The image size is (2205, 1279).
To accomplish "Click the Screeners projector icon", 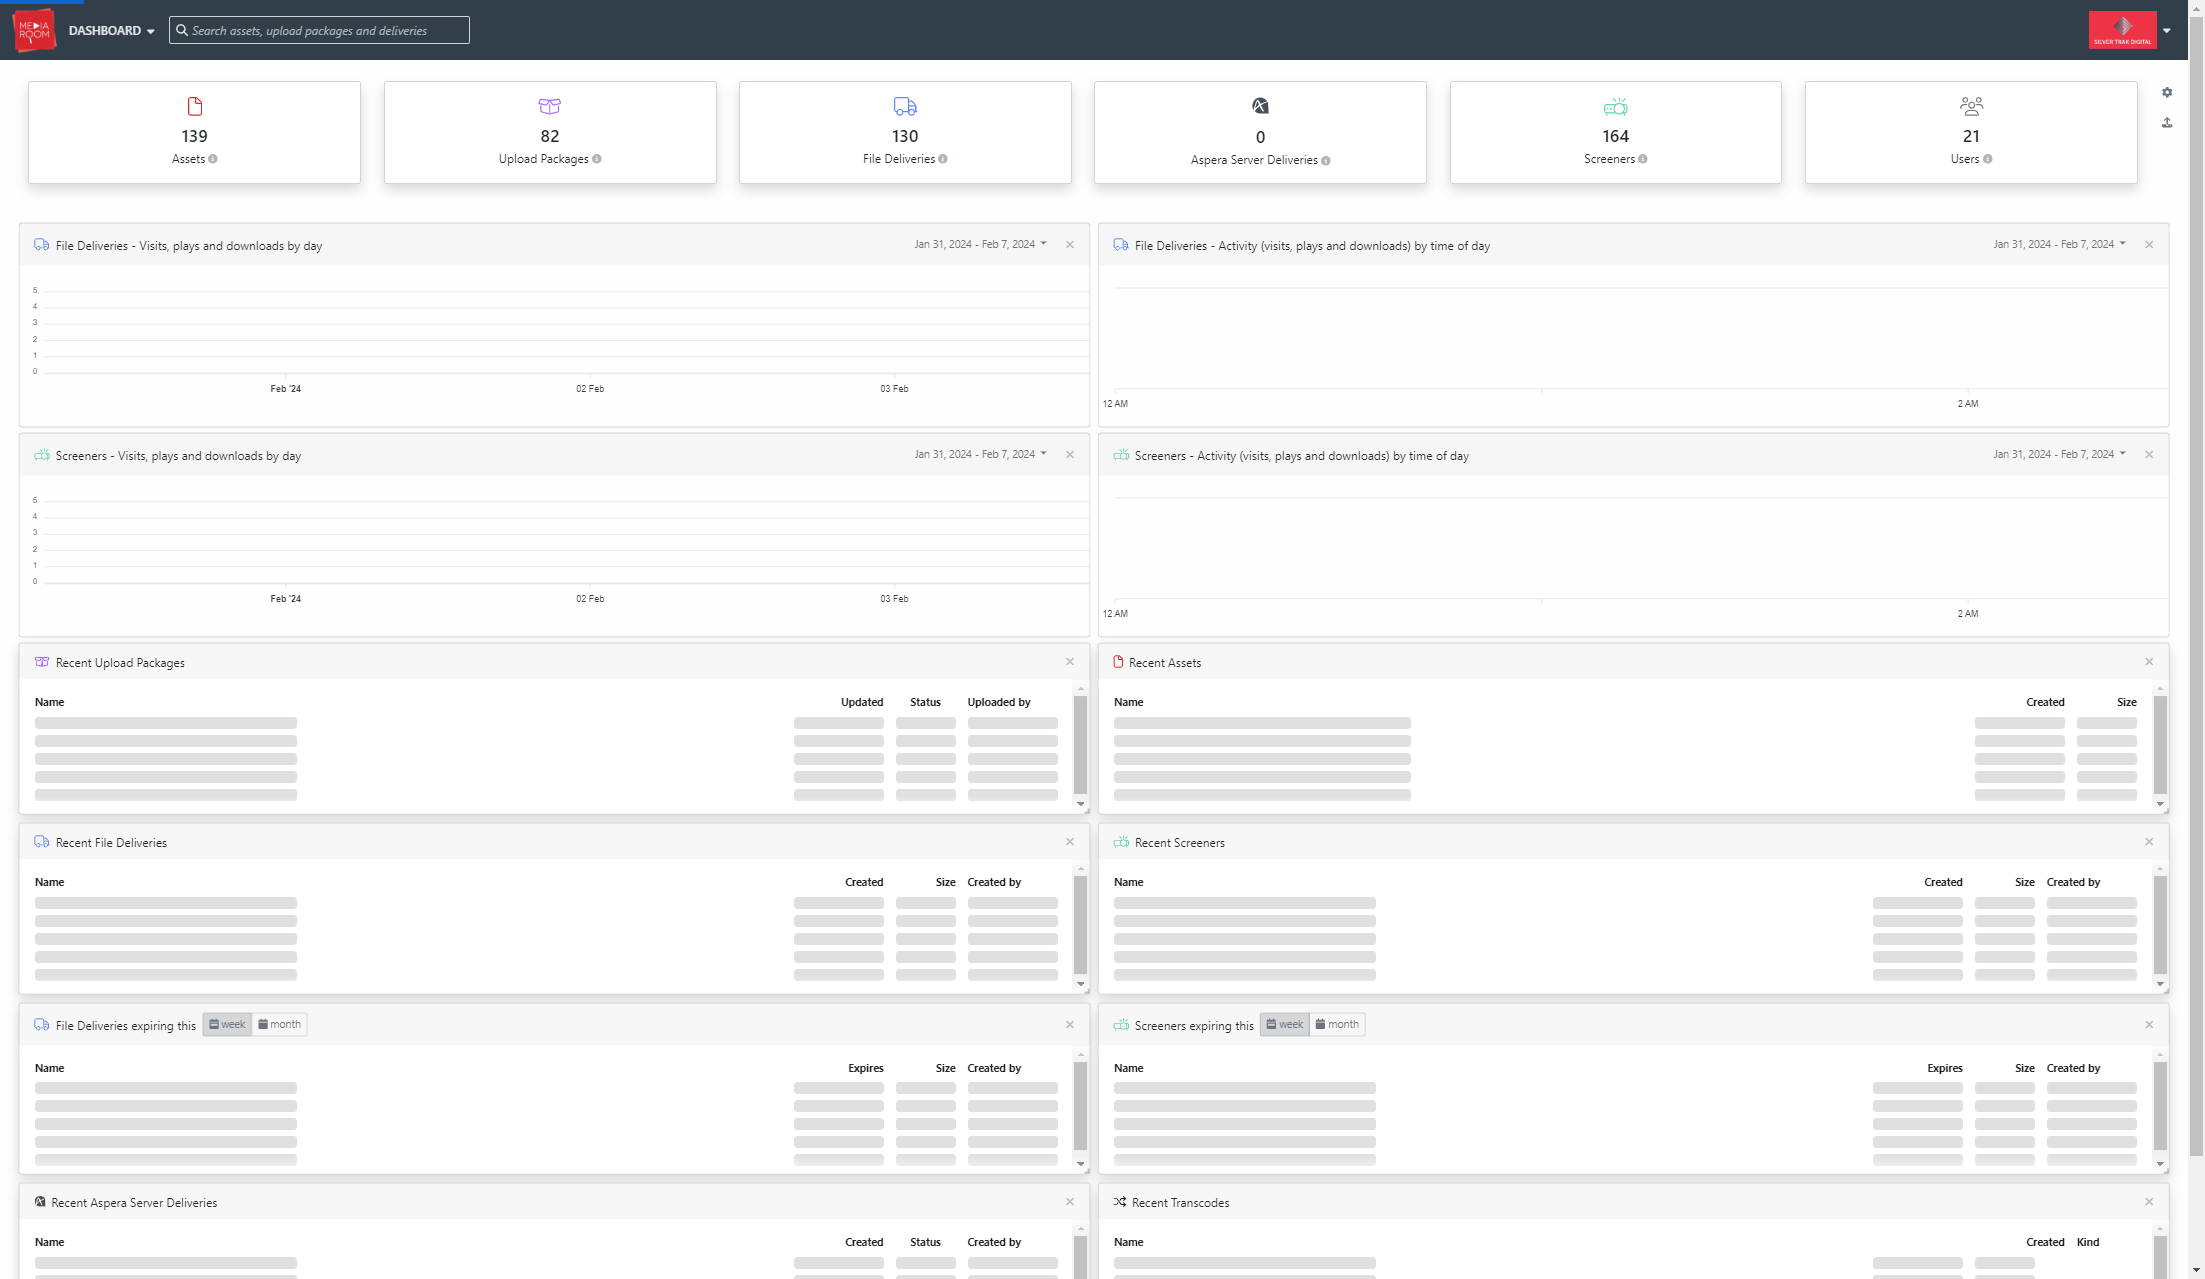I will [1616, 106].
